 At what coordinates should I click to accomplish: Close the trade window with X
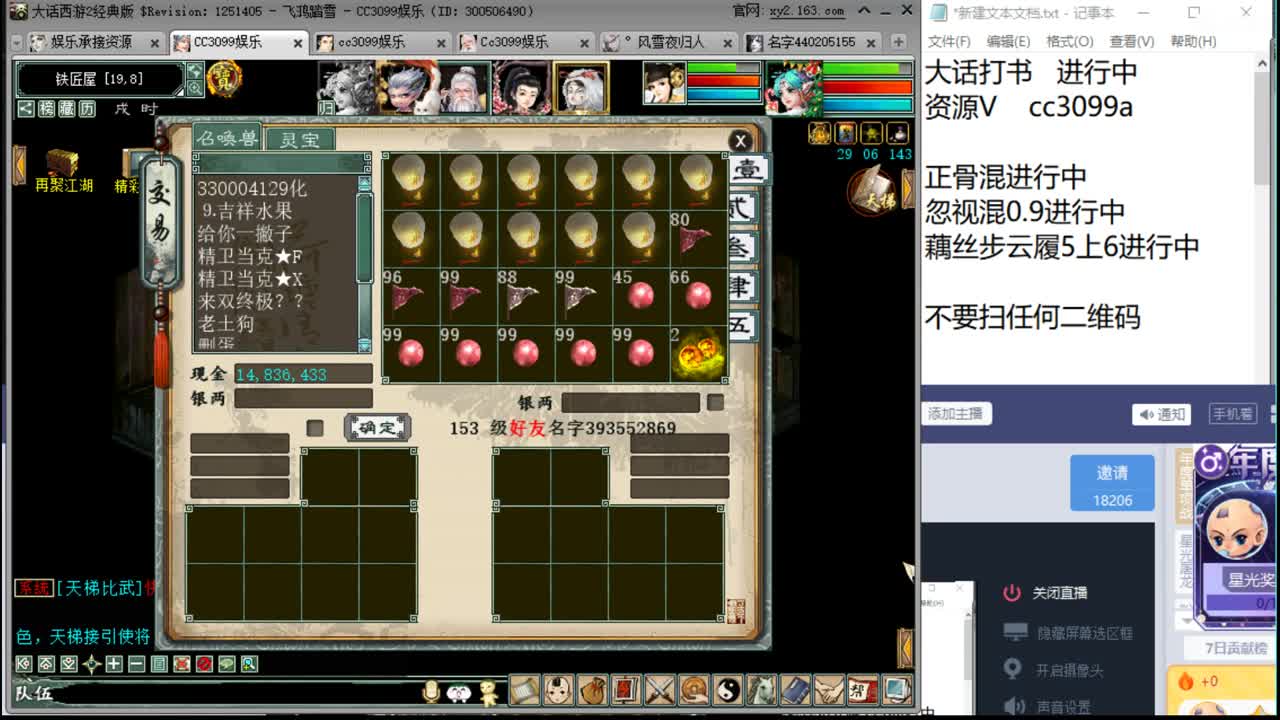click(x=740, y=141)
